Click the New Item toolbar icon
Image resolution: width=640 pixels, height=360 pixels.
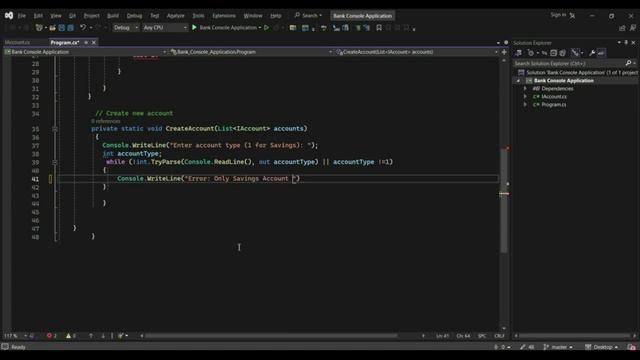(39, 28)
